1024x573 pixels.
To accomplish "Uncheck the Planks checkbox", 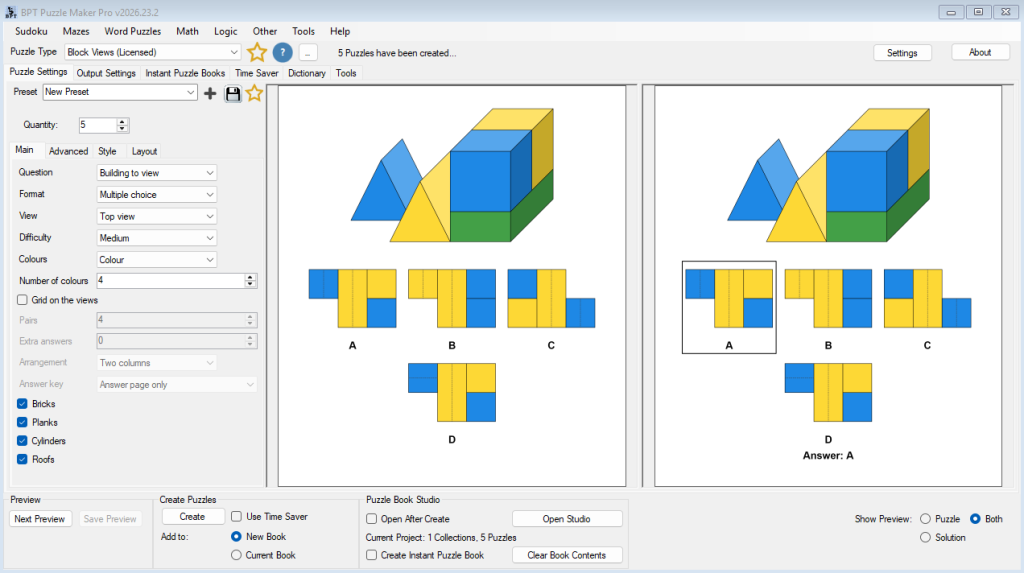I will 22,422.
